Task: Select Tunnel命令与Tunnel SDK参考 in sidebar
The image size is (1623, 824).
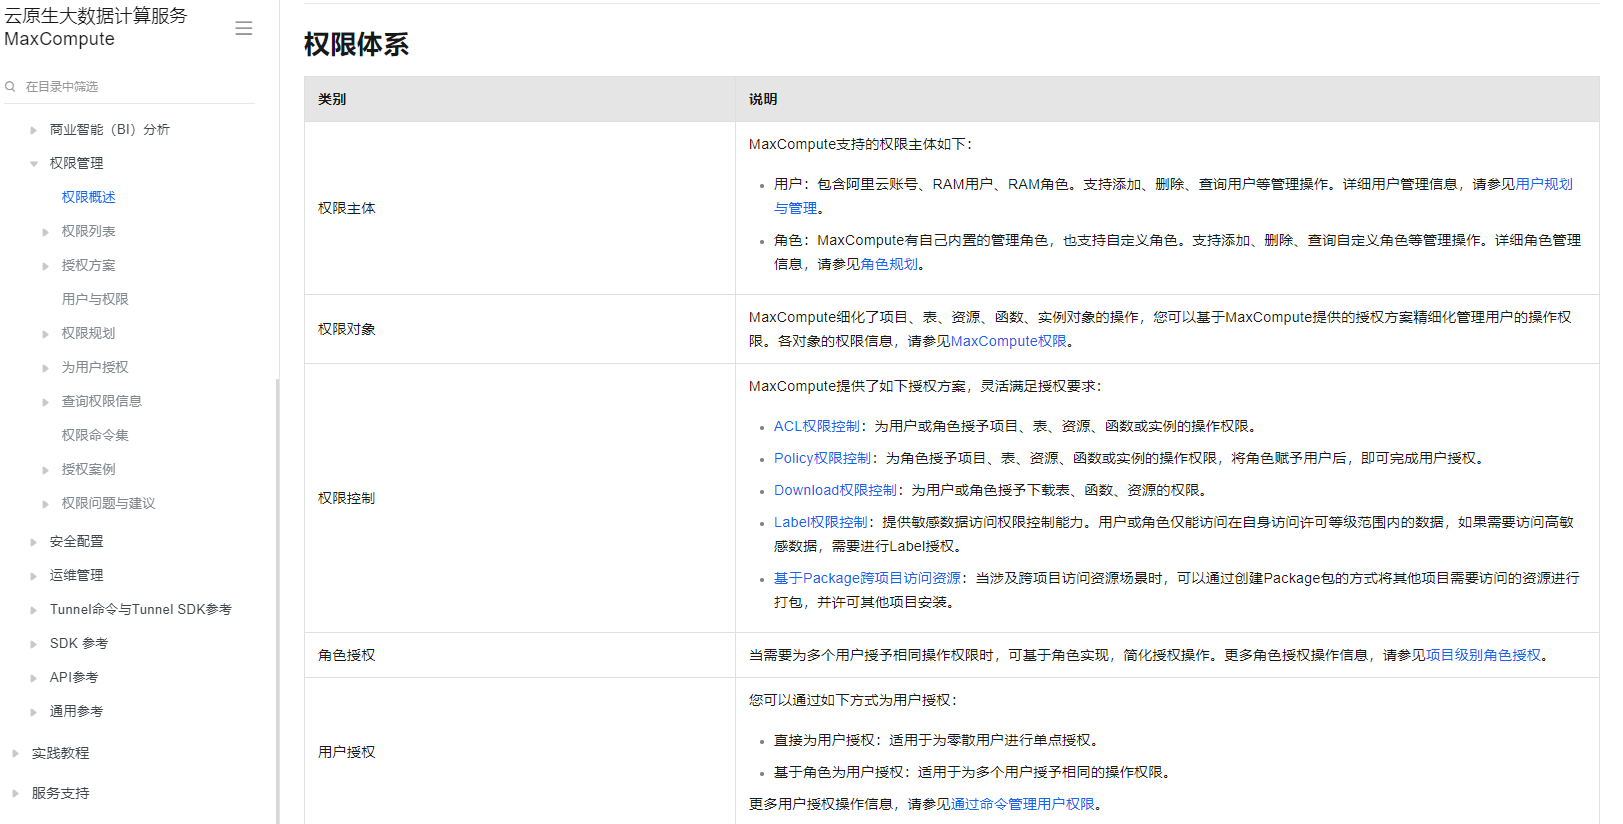Action: click(x=141, y=609)
